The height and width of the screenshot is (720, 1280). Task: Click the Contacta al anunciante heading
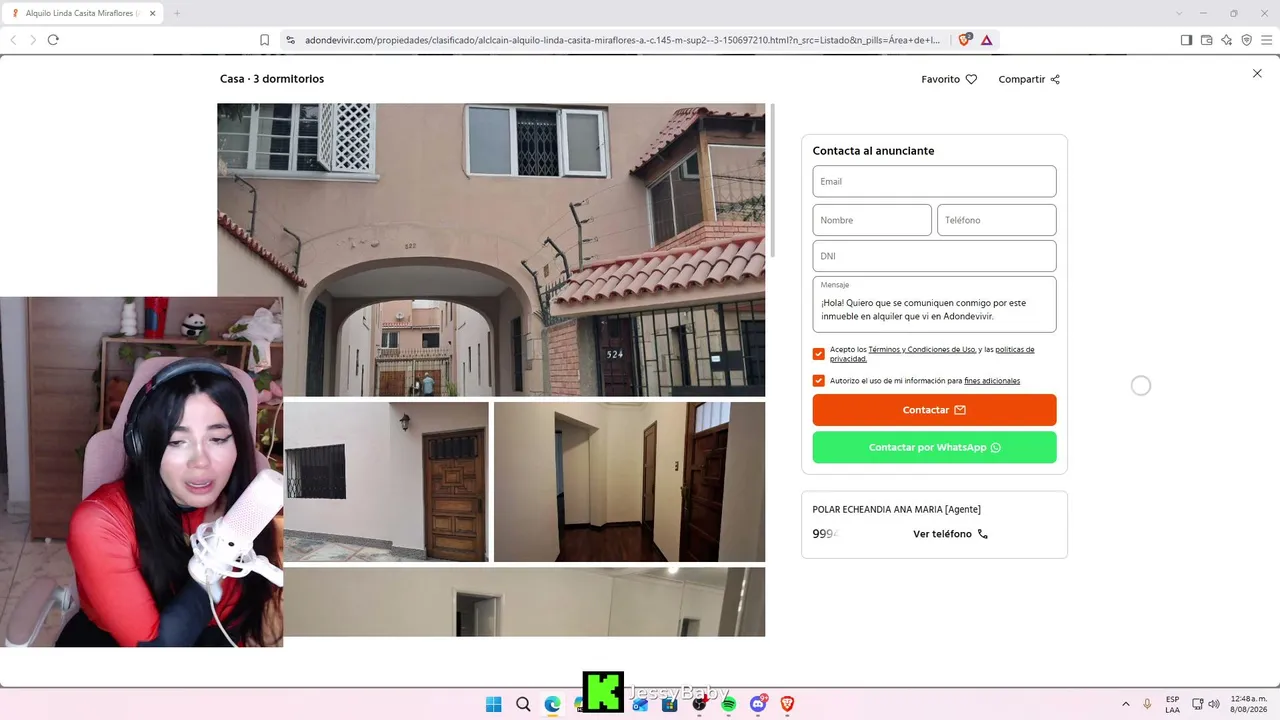point(873,151)
